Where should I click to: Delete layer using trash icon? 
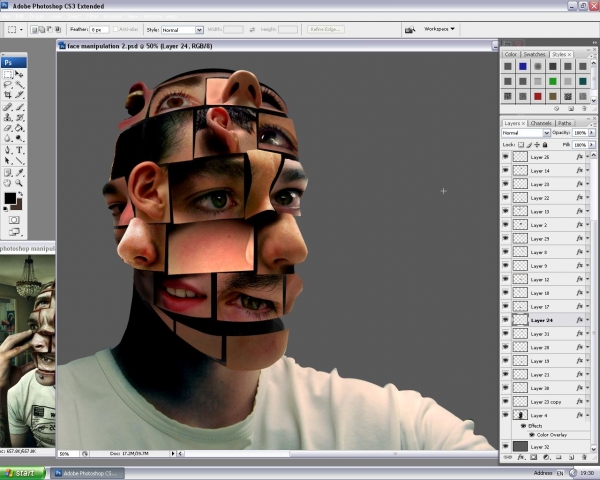(x=584, y=457)
